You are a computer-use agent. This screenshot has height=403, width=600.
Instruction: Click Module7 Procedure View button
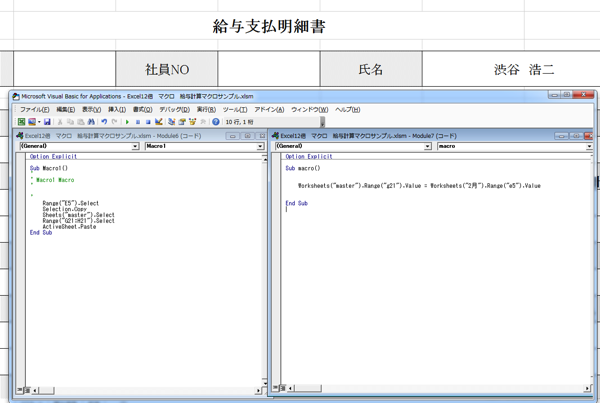pos(275,388)
